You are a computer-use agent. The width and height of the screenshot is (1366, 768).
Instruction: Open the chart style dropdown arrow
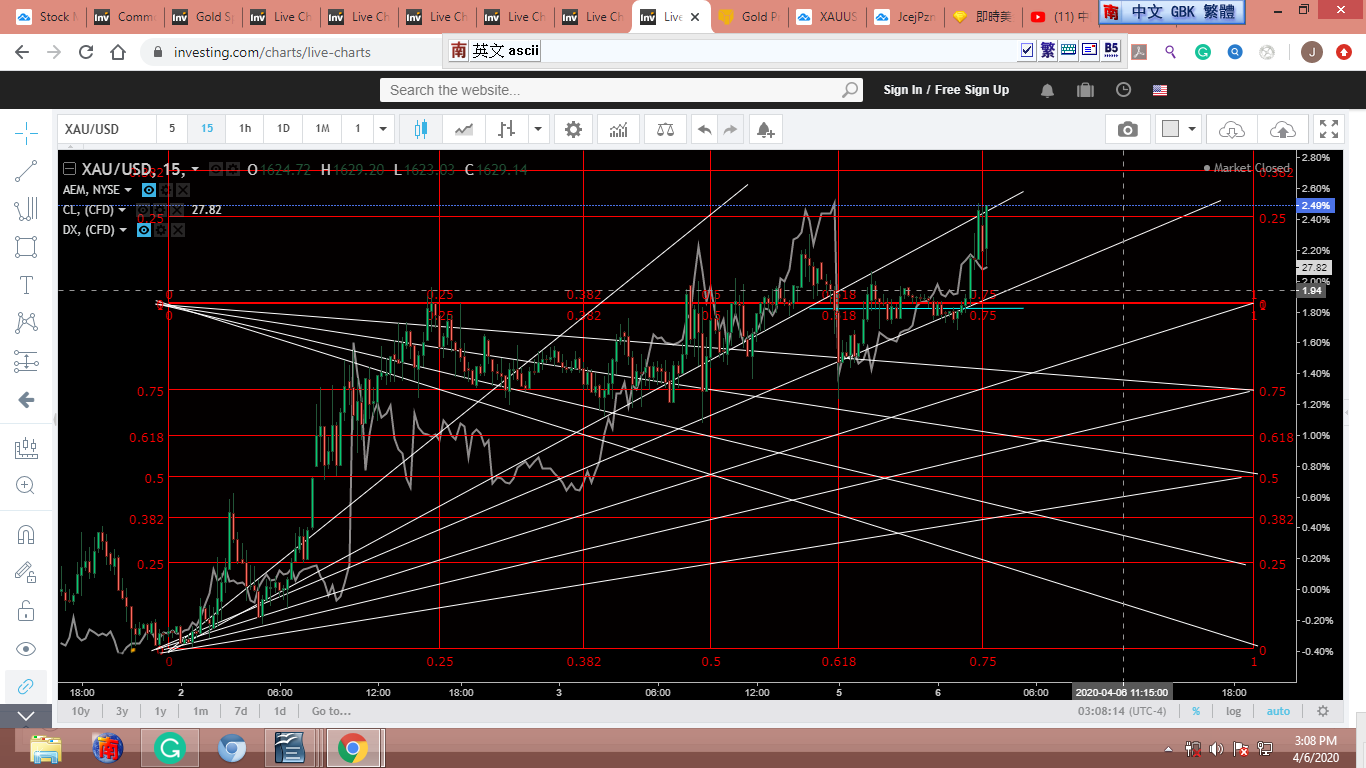pyautogui.click(x=539, y=129)
